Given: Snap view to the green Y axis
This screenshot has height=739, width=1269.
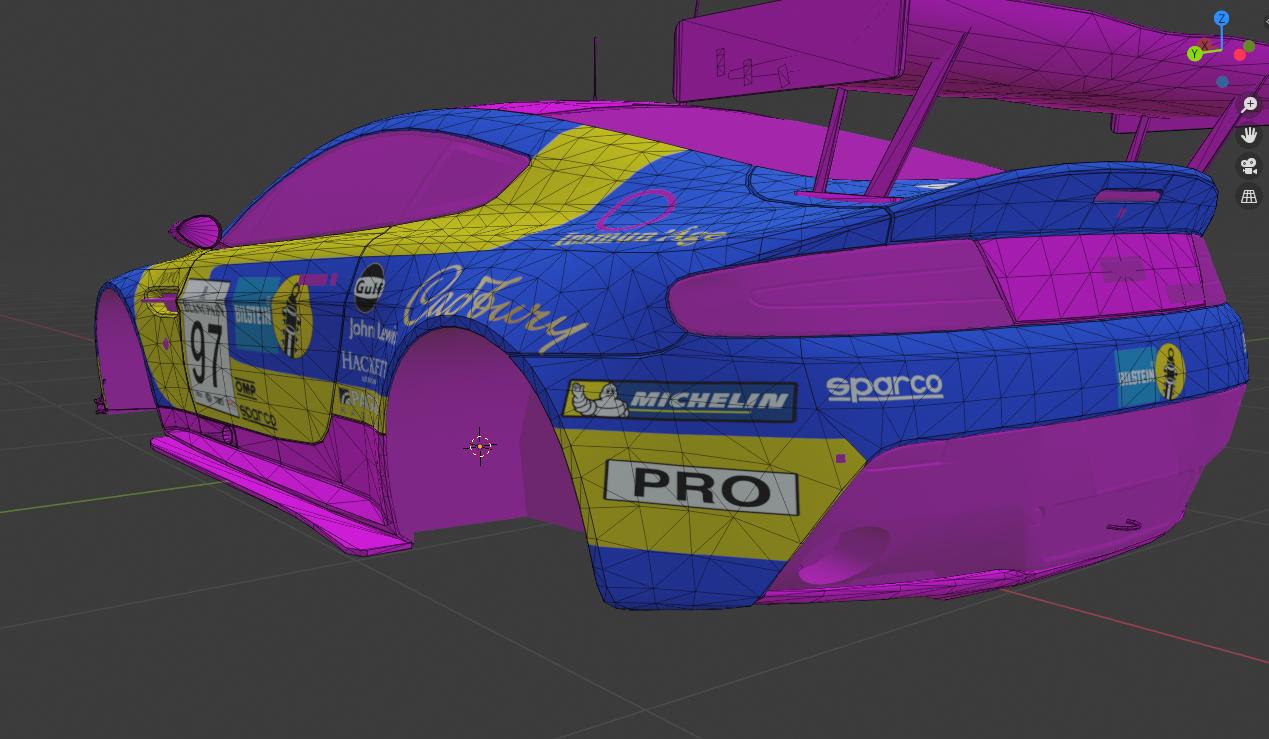Looking at the screenshot, I should pos(1194,53).
